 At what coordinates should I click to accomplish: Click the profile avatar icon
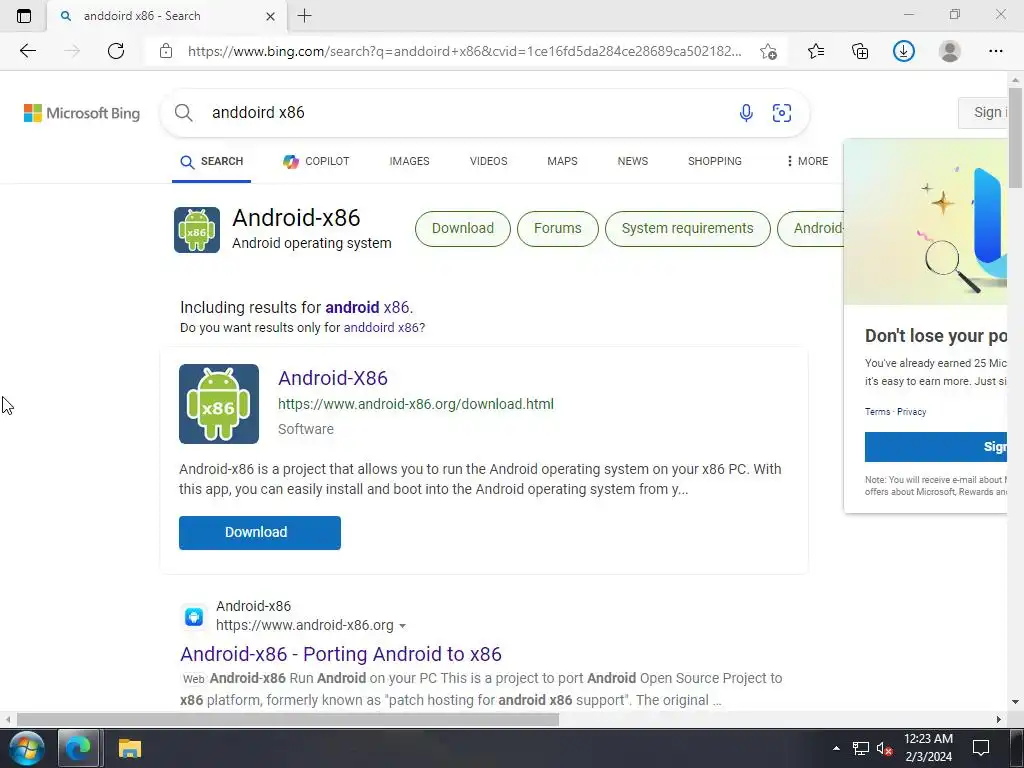point(950,51)
